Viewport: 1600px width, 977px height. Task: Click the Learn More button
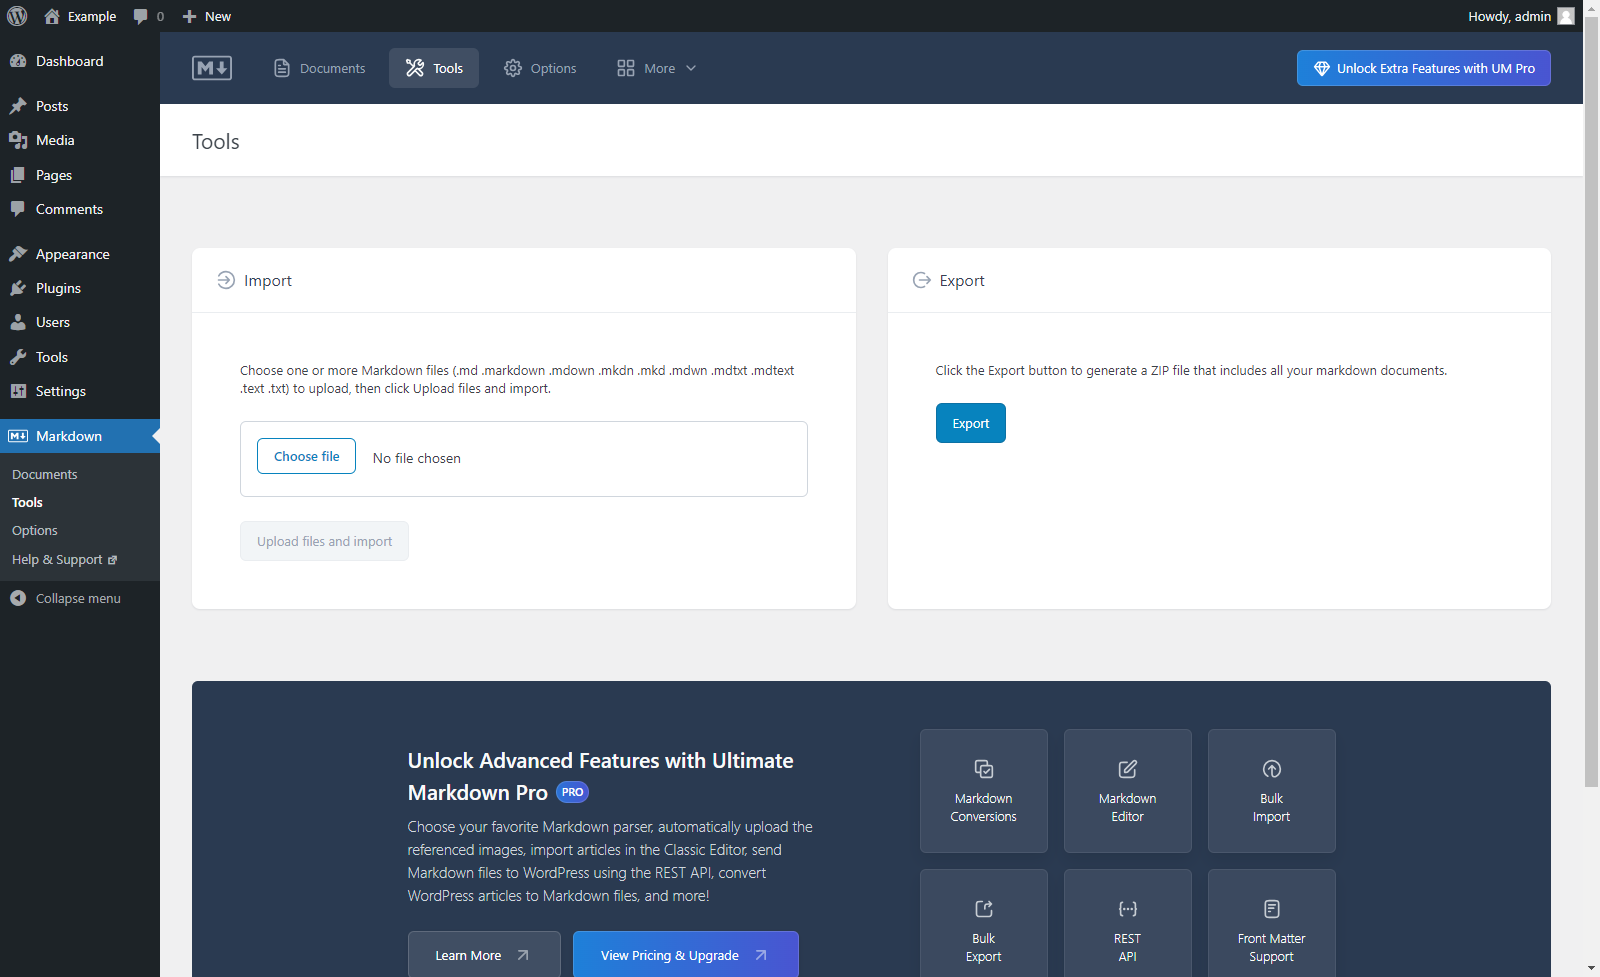[484, 954]
